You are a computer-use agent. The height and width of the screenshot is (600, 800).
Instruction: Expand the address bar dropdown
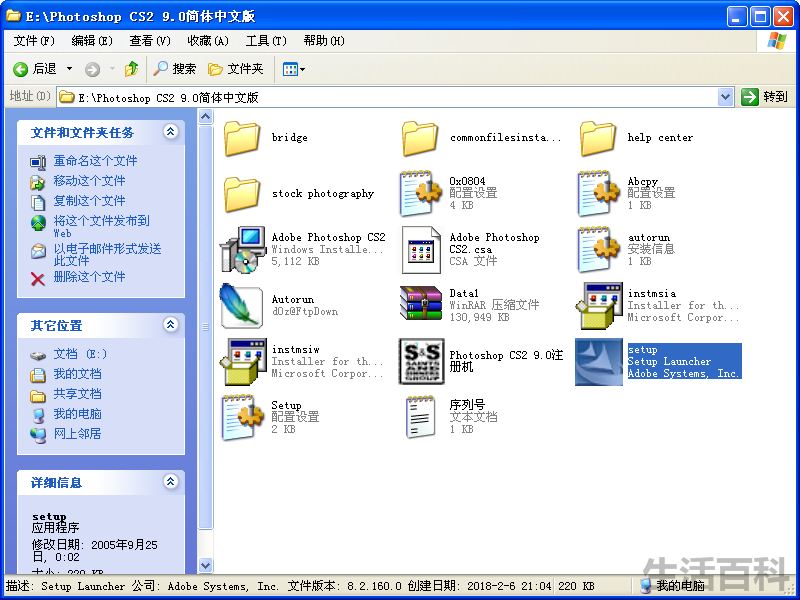(726, 97)
